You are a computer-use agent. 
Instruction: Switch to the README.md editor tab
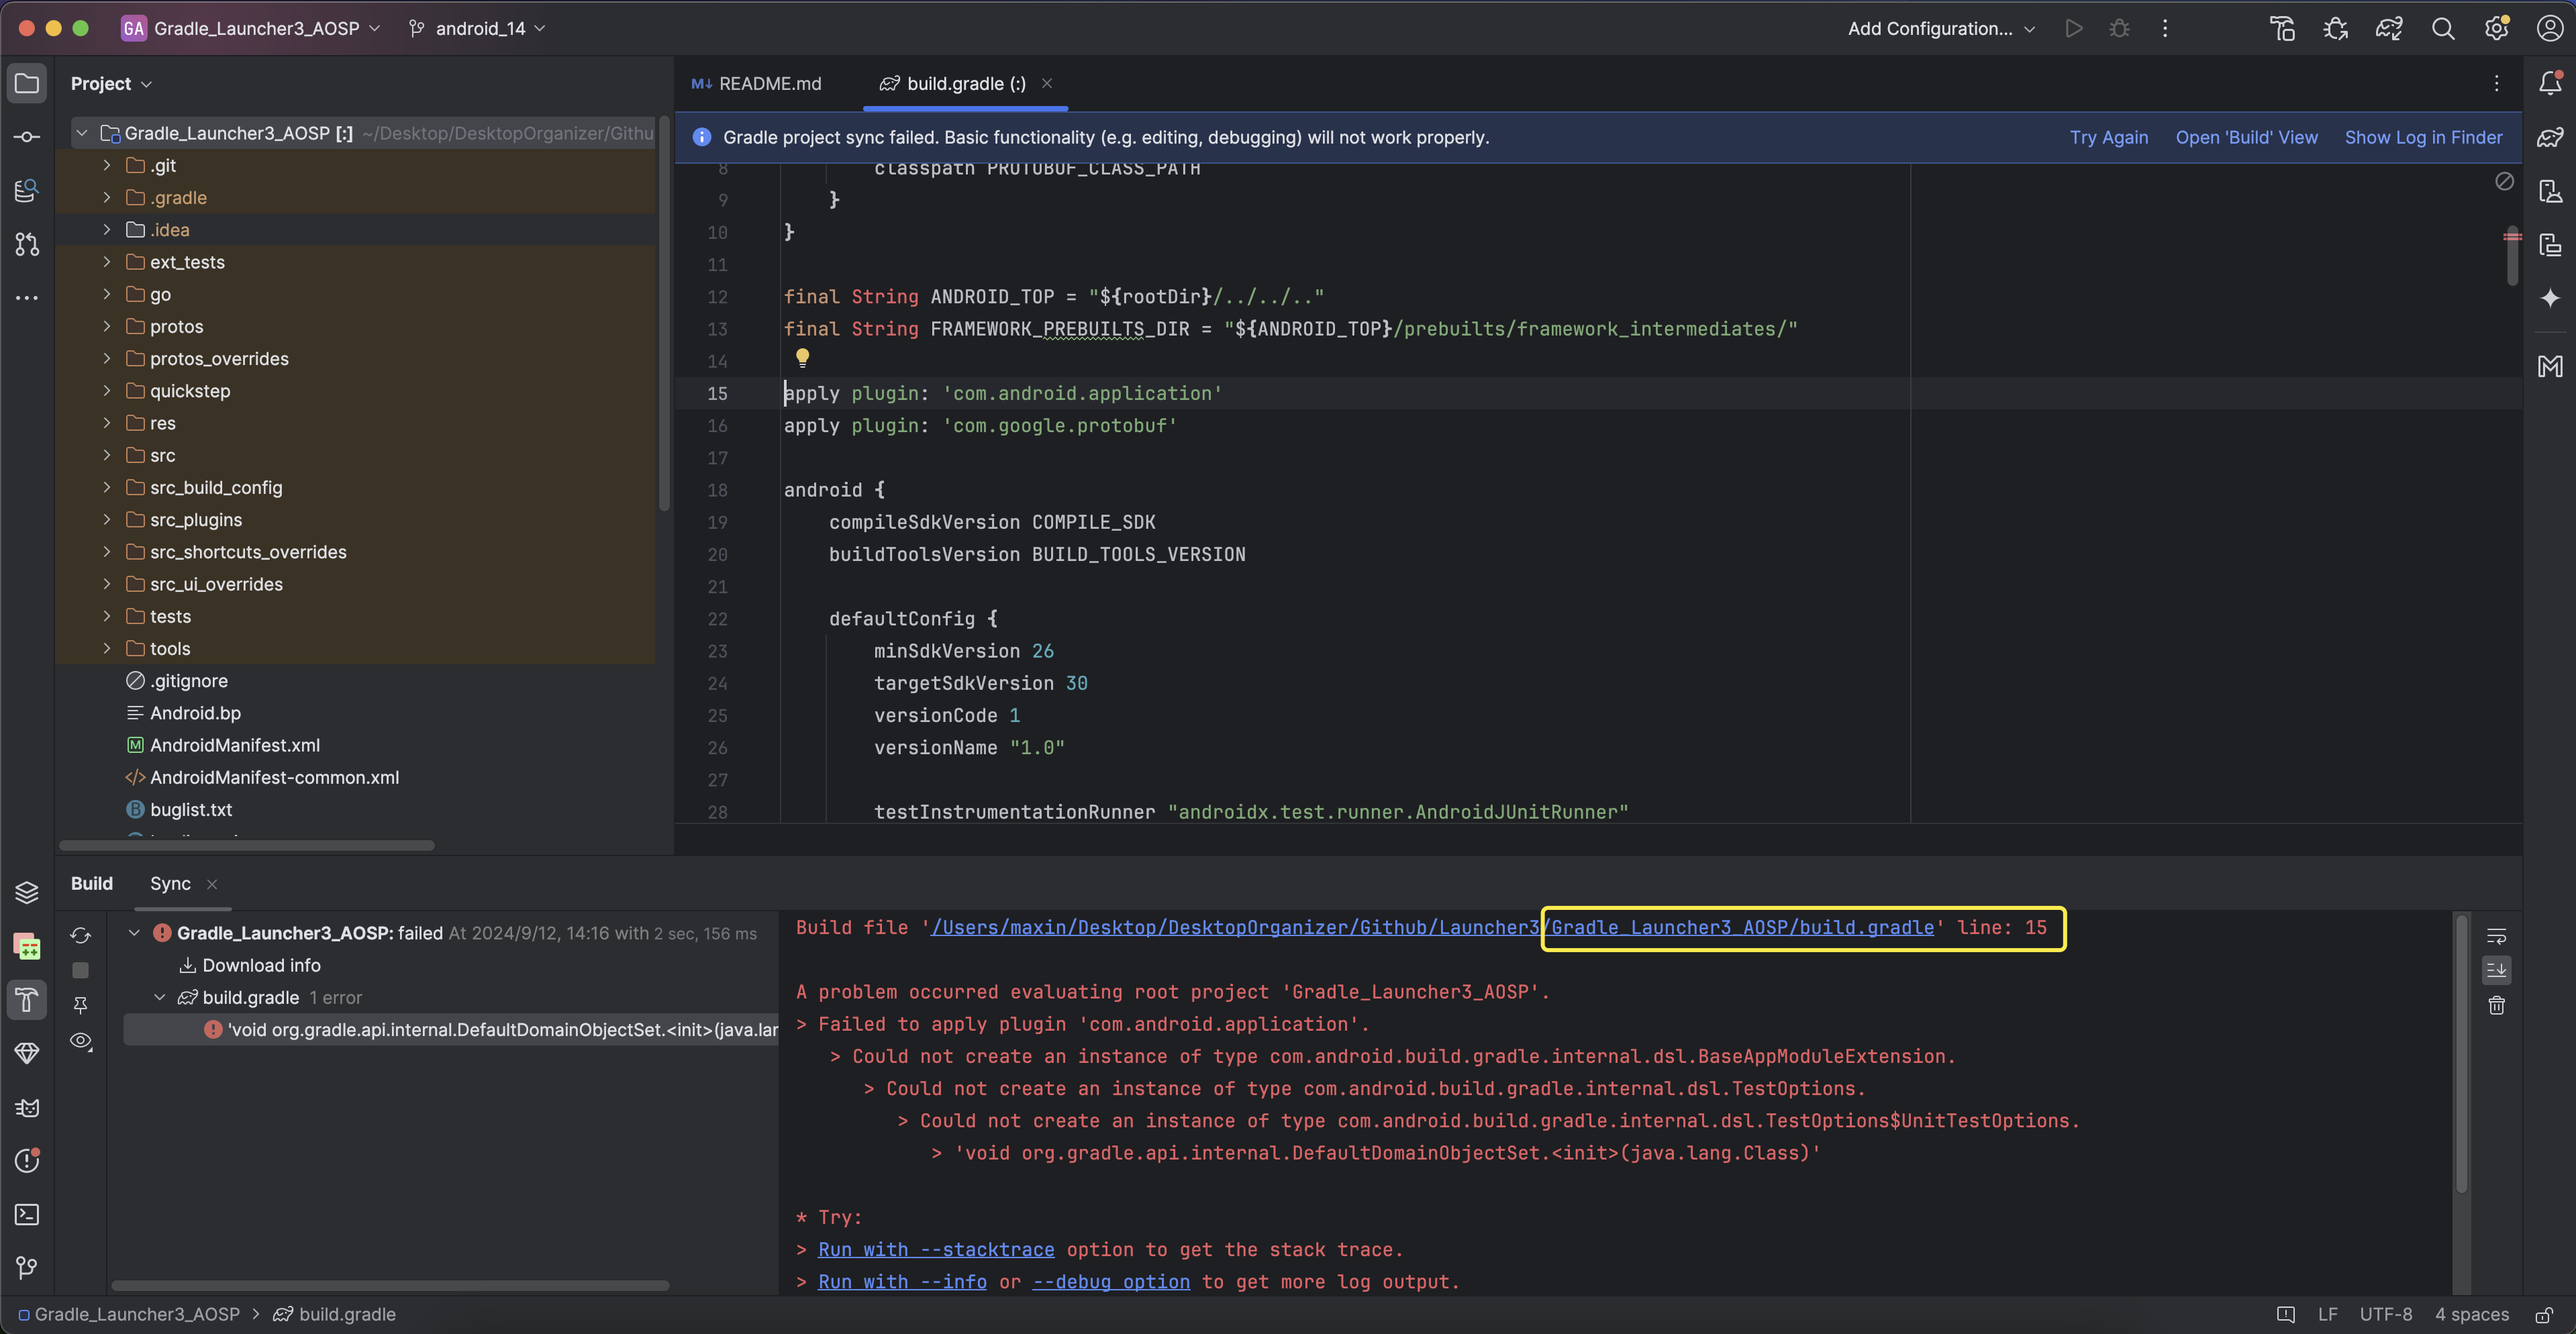757,83
